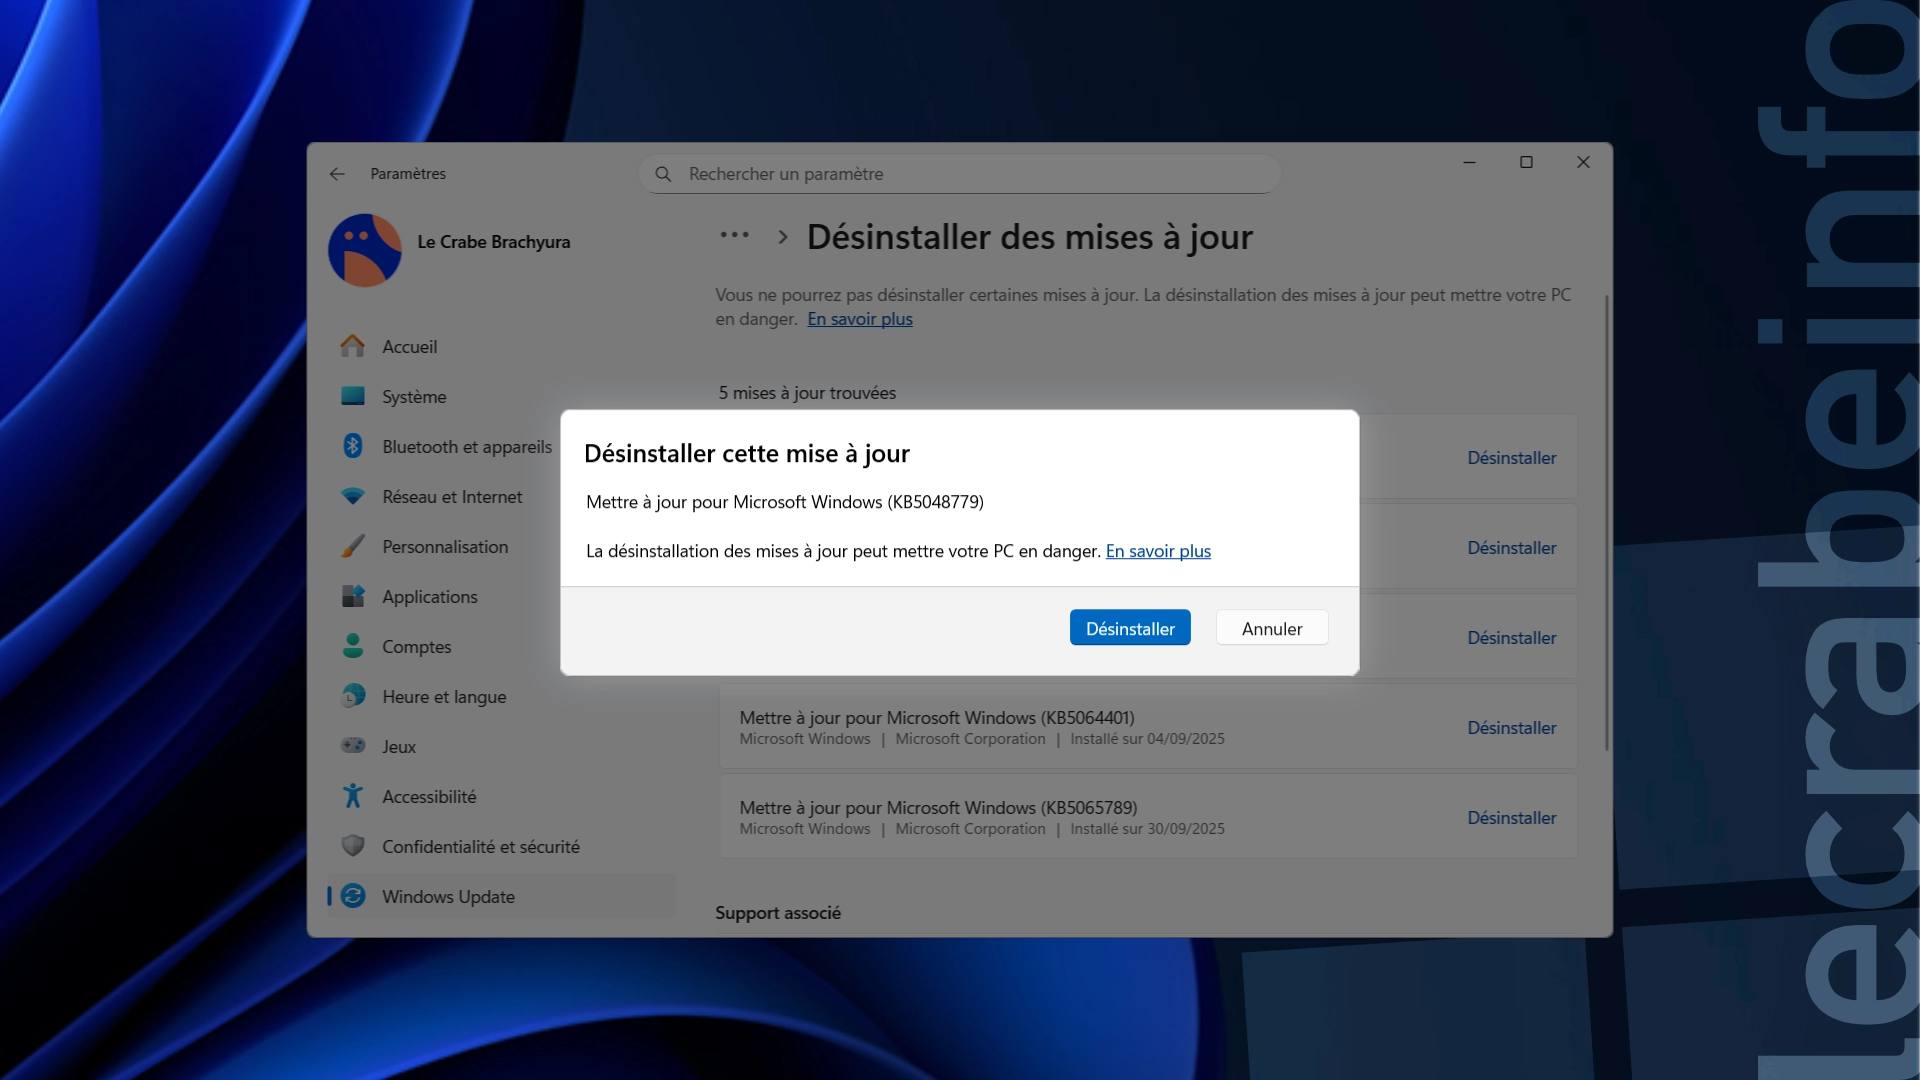
Task: Click the Accueil home icon
Action: pos(352,346)
